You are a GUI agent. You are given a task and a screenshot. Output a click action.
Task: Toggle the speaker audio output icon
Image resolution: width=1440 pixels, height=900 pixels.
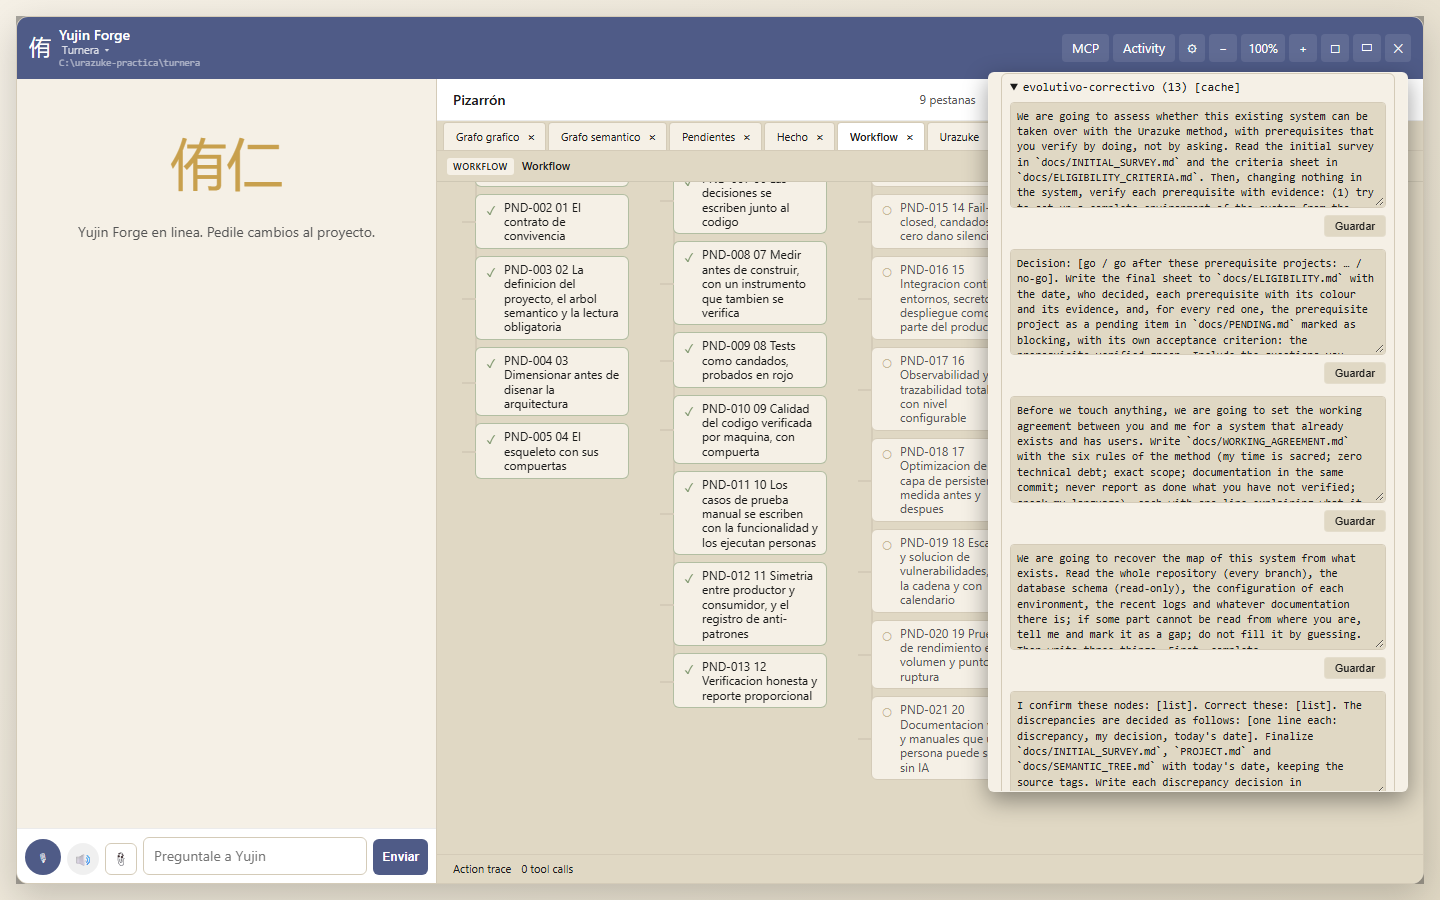click(83, 858)
